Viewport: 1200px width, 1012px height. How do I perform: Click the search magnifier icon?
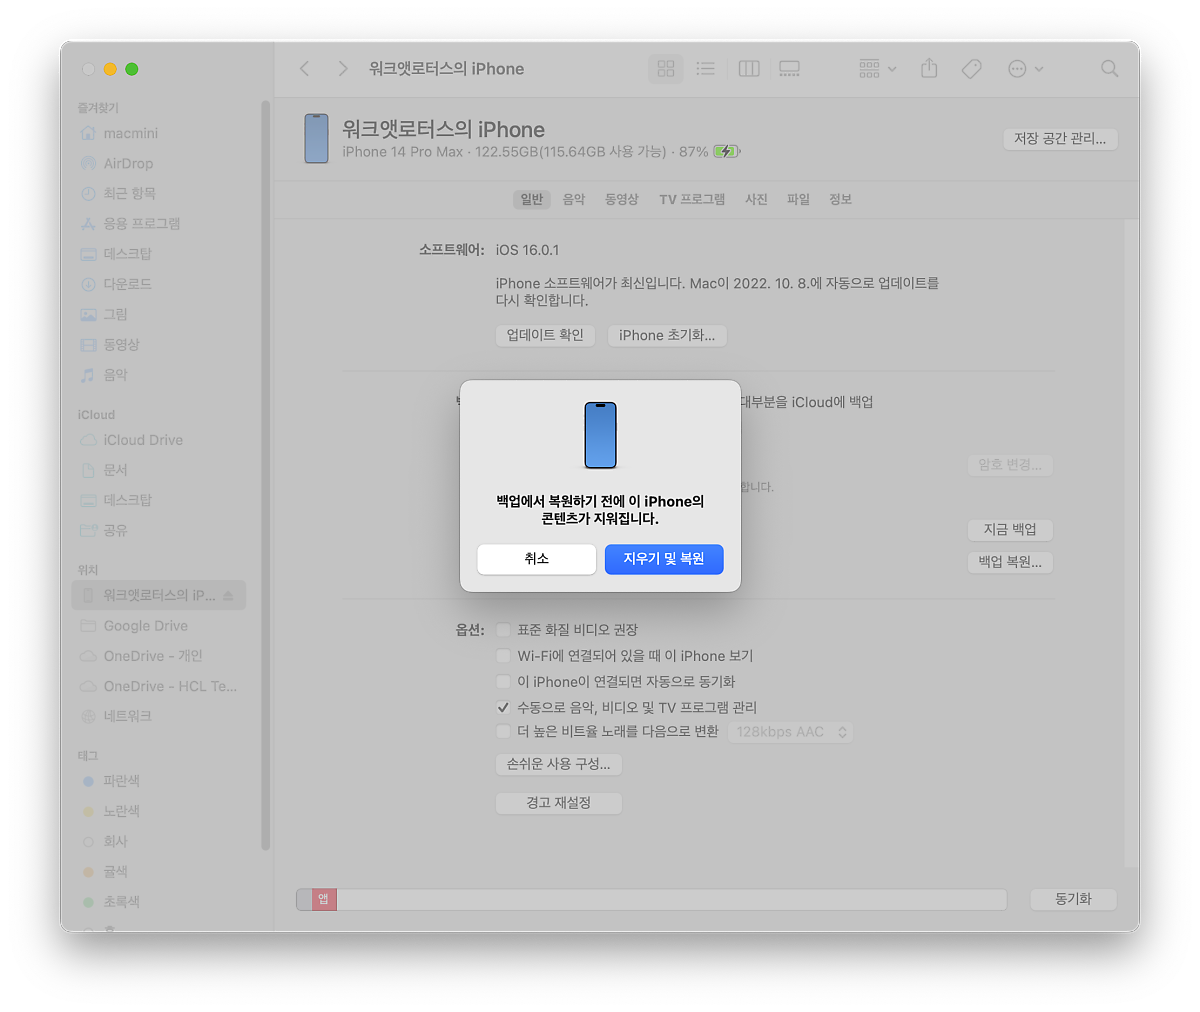pos(1109,68)
